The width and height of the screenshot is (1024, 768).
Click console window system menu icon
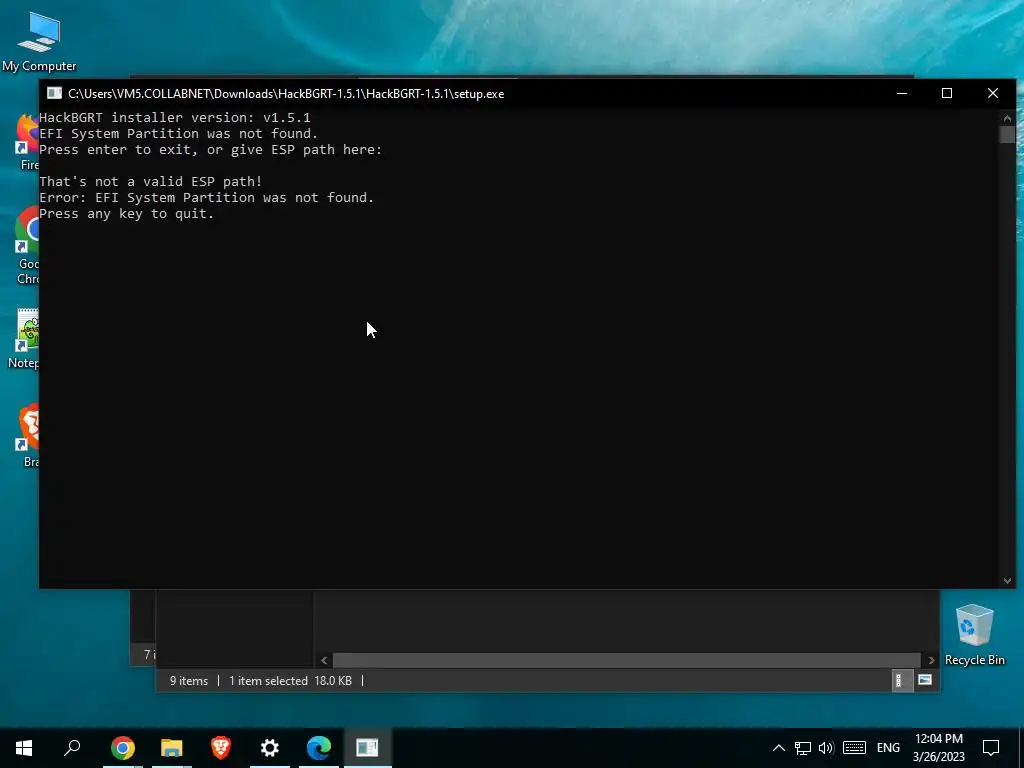[x=54, y=93]
